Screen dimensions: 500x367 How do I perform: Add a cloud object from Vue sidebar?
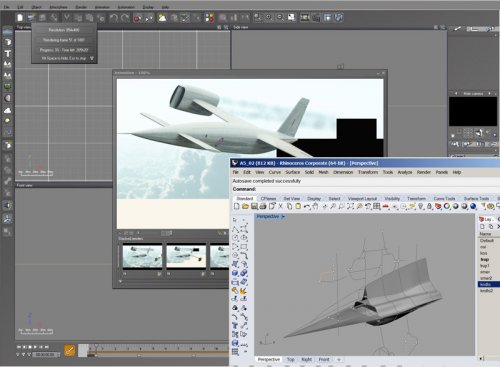[7, 110]
